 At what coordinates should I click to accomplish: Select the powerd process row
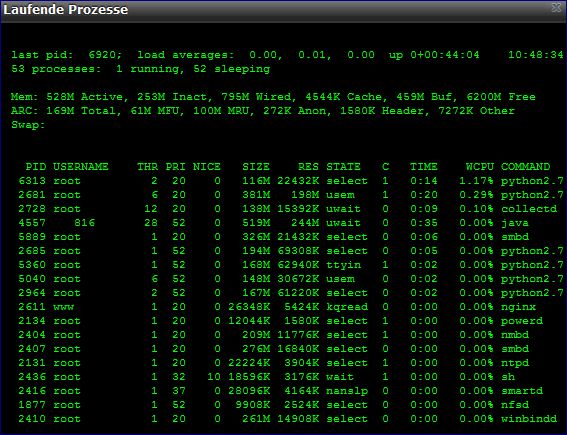[288, 321]
